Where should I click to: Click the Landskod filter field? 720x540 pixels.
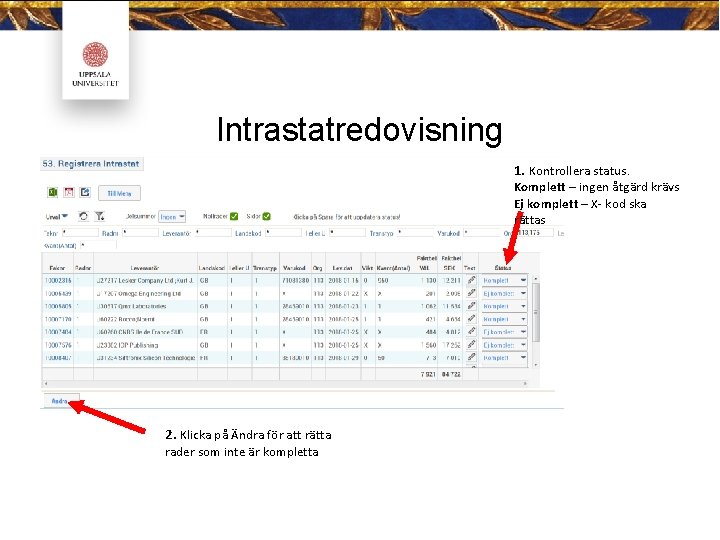(x=283, y=233)
